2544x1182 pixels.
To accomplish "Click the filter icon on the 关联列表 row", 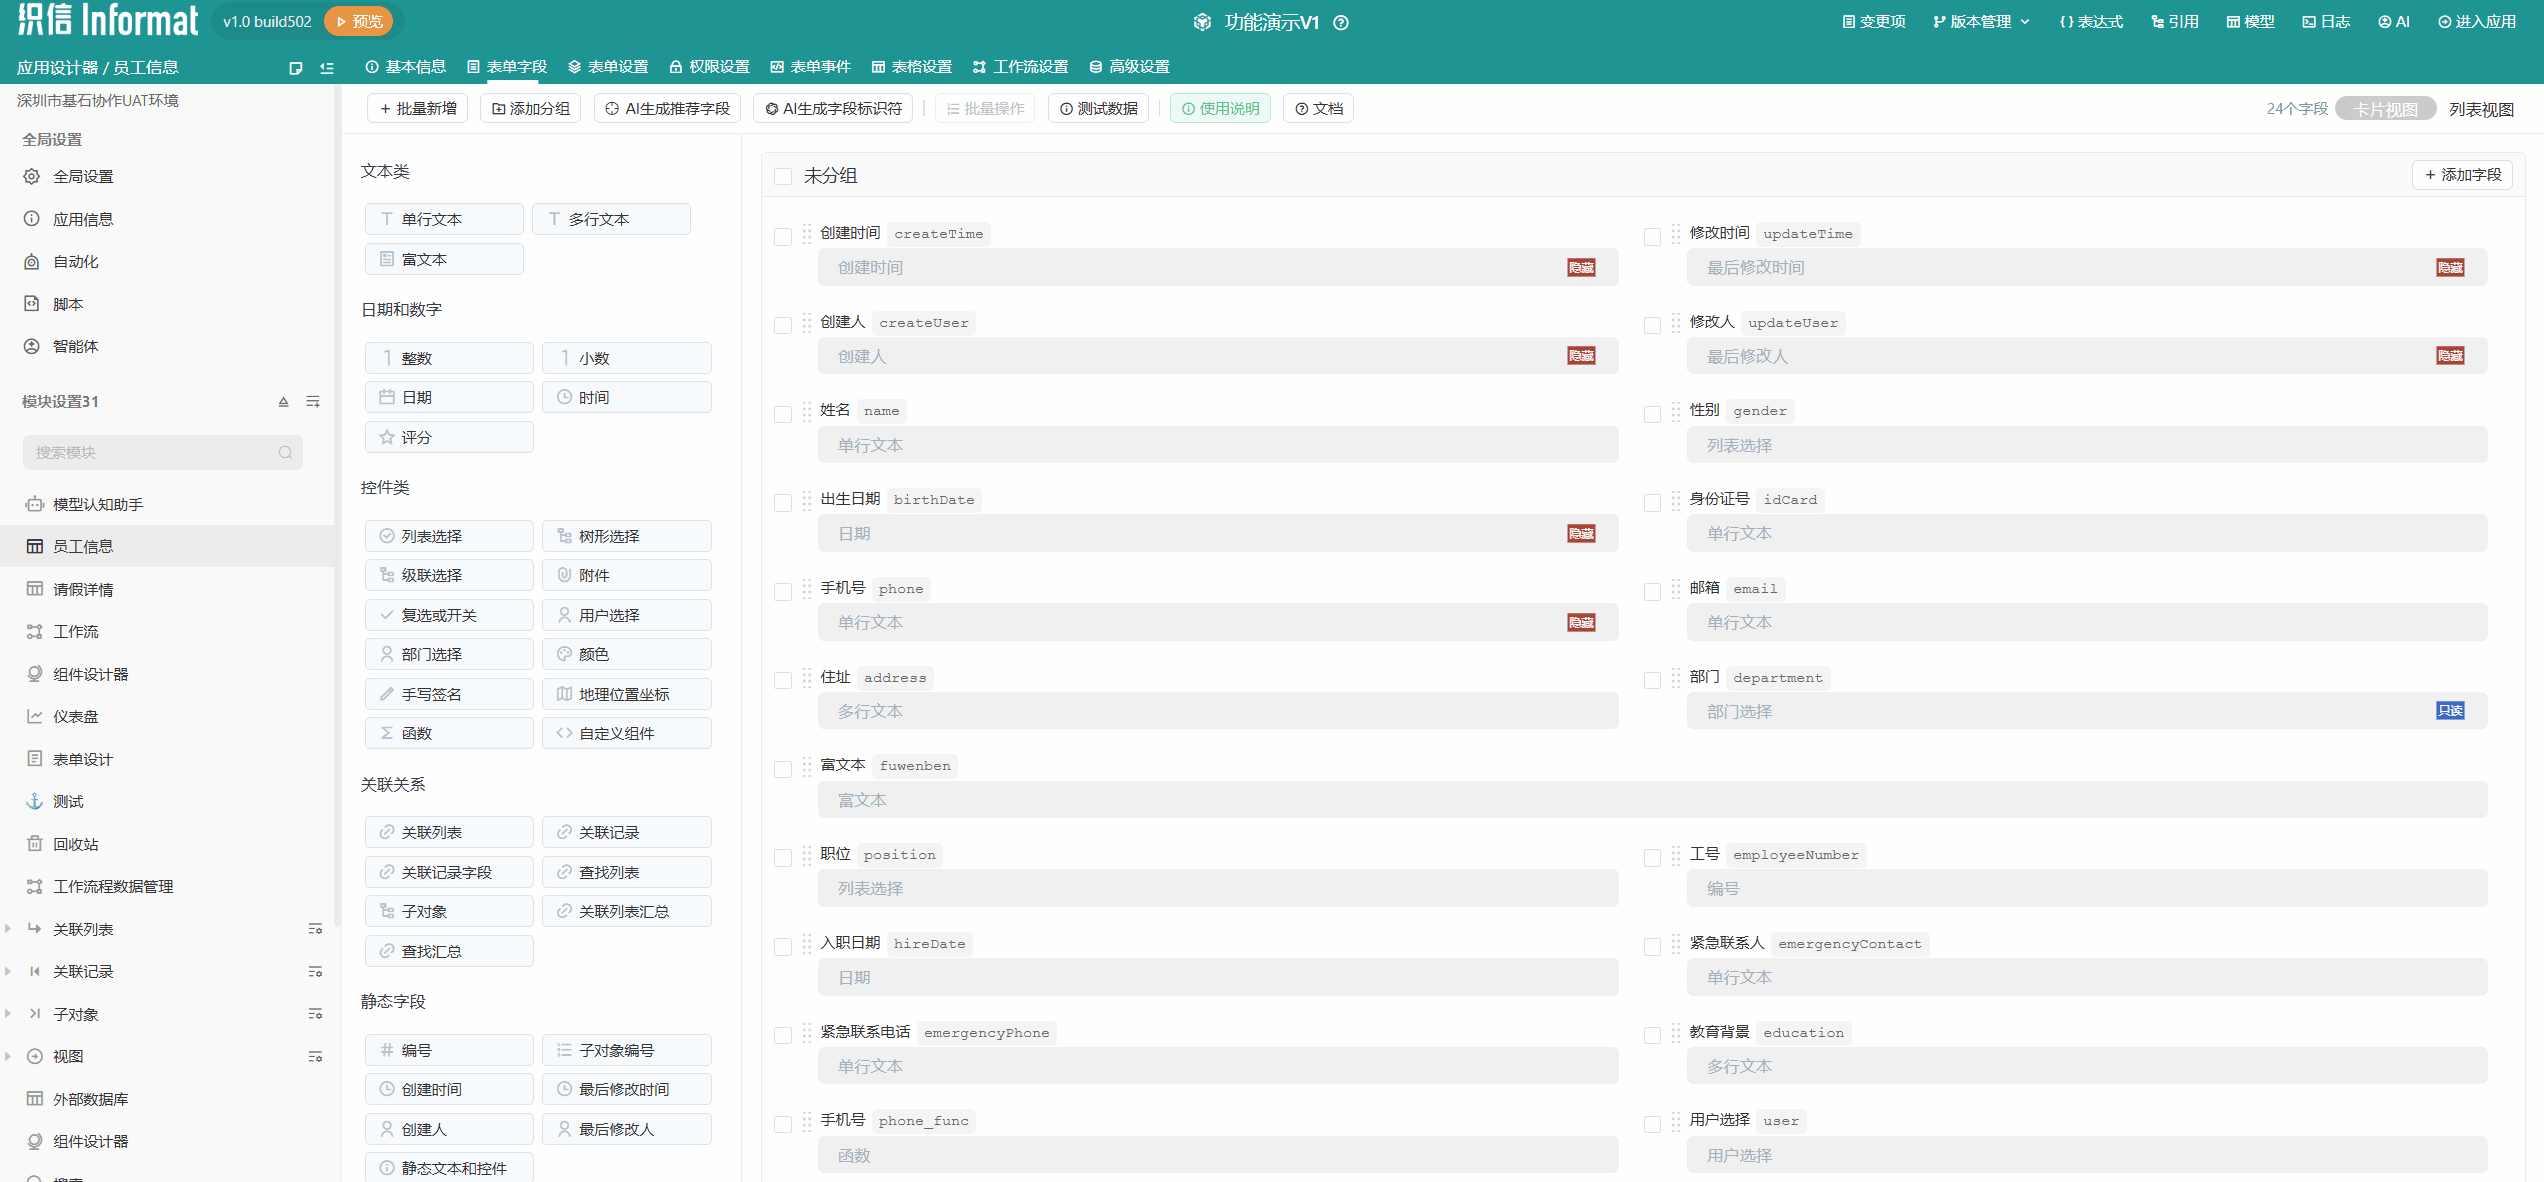I will pos(315,929).
